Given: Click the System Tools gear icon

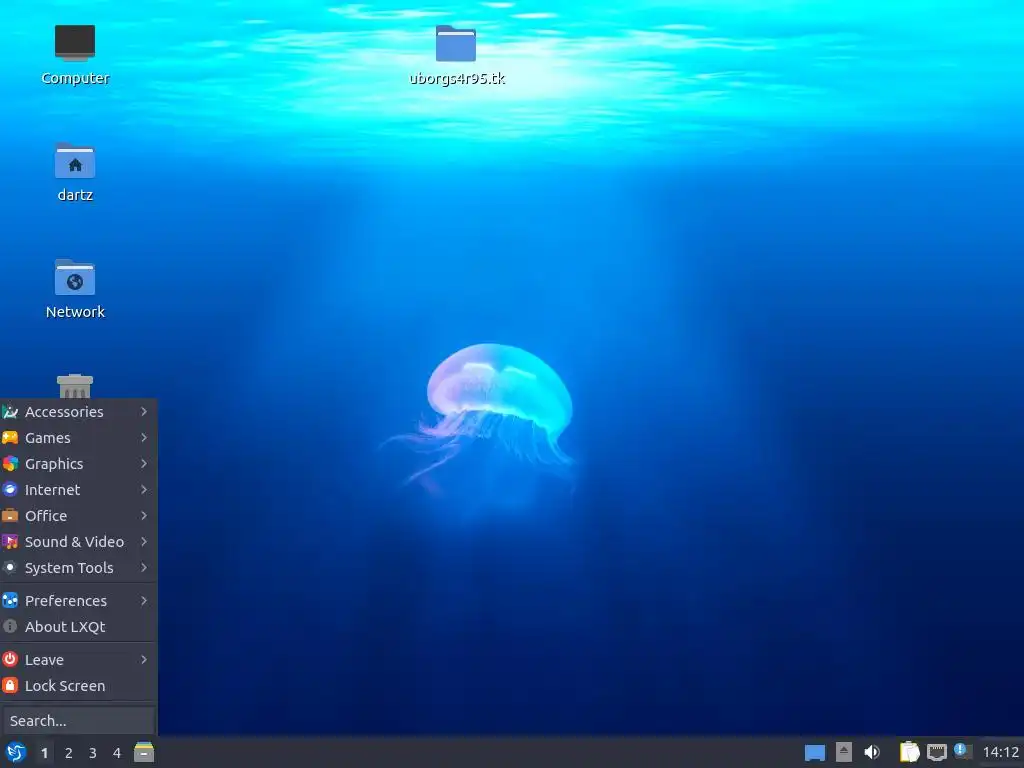Looking at the screenshot, I should click(x=10, y=568).
